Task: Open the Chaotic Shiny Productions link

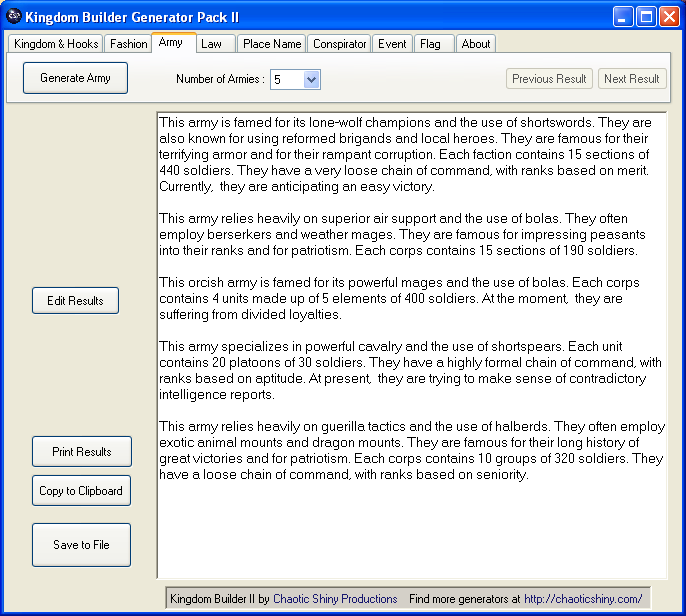Action: pos(335,598)
